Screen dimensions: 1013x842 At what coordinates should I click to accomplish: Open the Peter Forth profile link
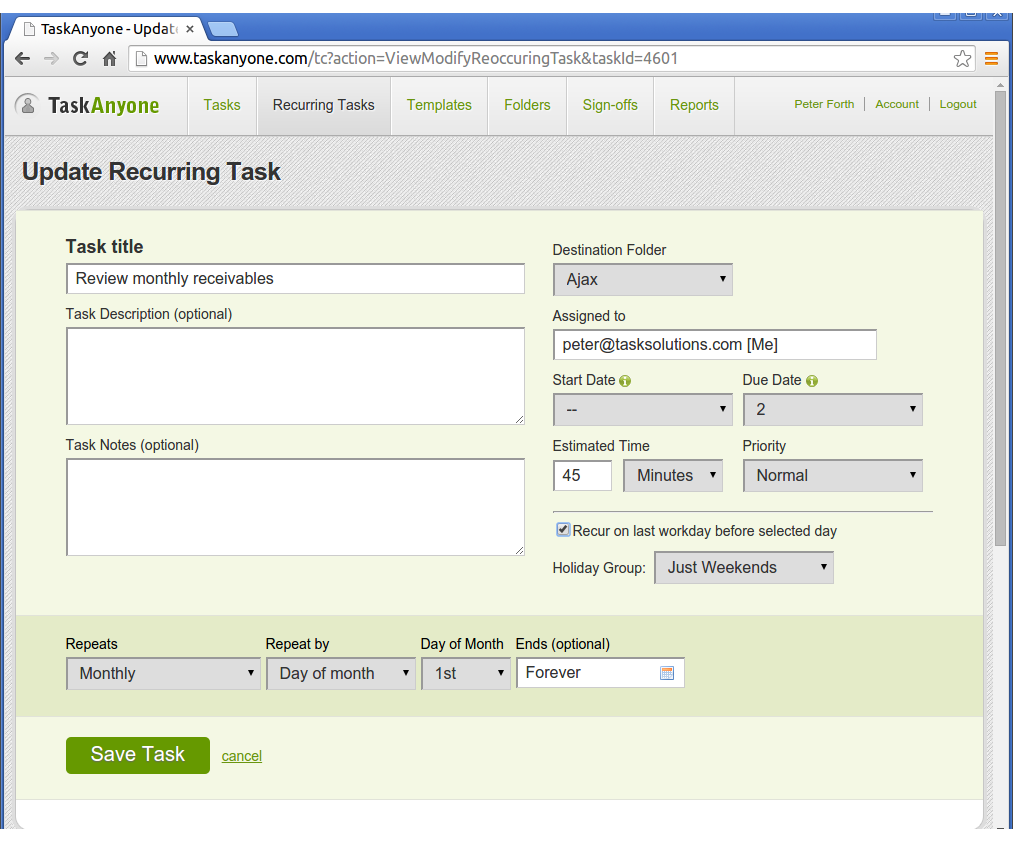click(824, 104)
